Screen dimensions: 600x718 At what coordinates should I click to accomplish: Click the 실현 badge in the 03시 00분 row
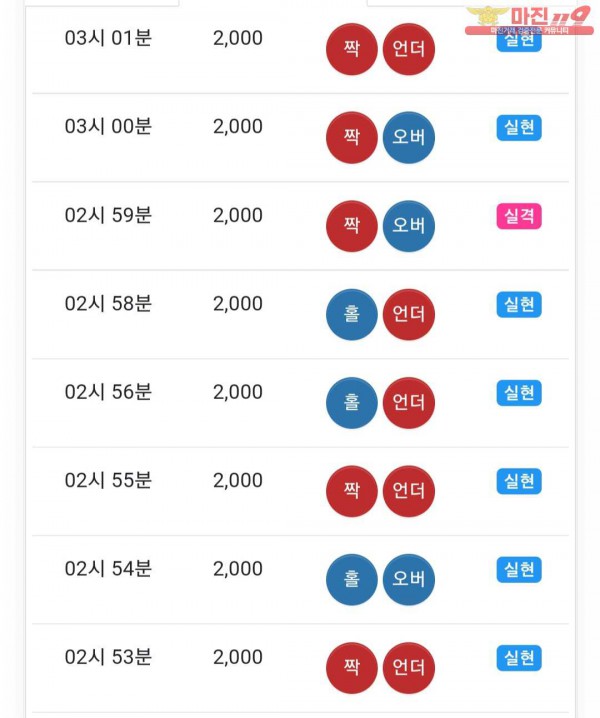tap(519, 127)
